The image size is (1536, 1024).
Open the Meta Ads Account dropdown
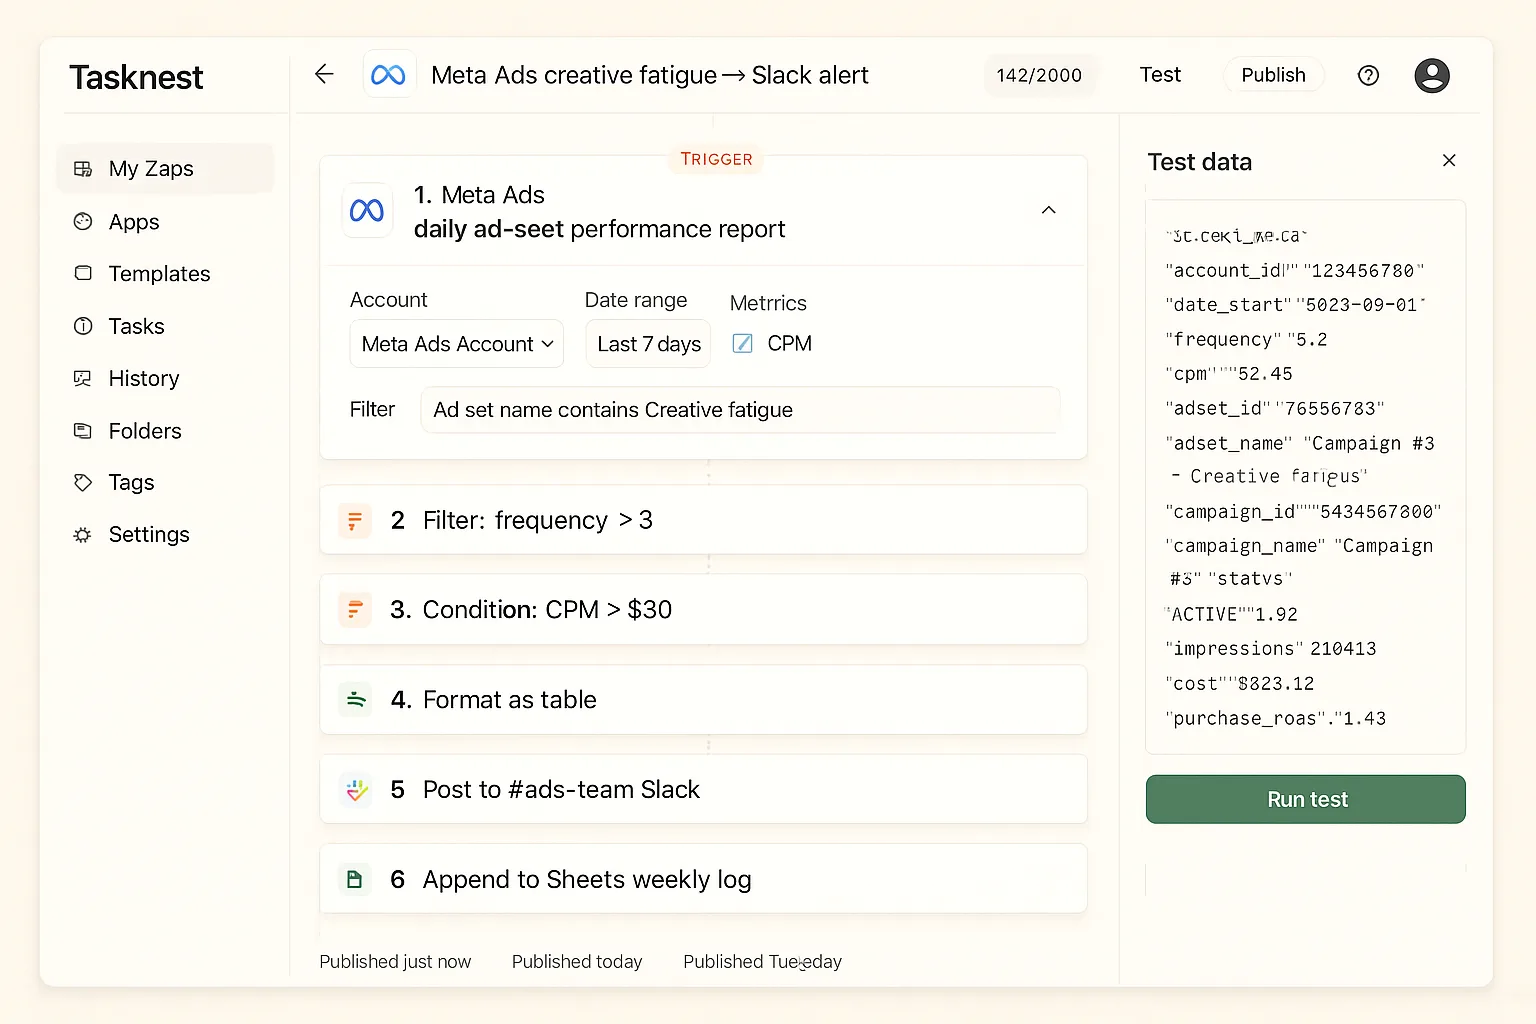click(457, 344)
